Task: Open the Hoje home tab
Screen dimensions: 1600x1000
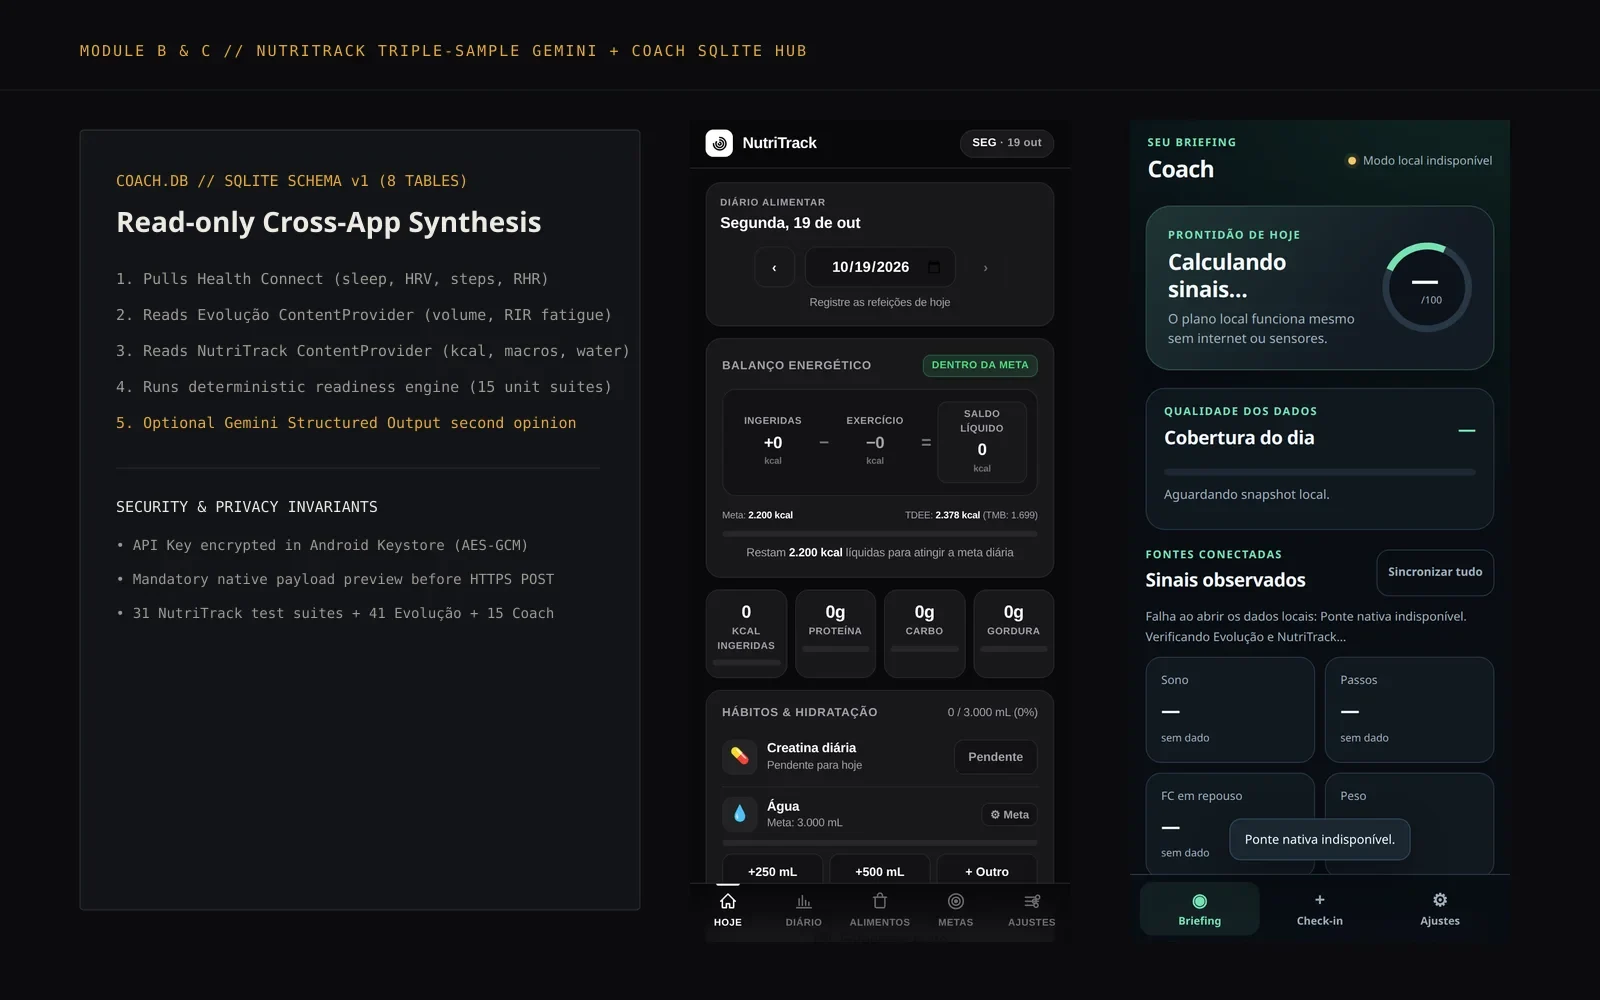Action: pyautogui.click(x=728, y=909)
